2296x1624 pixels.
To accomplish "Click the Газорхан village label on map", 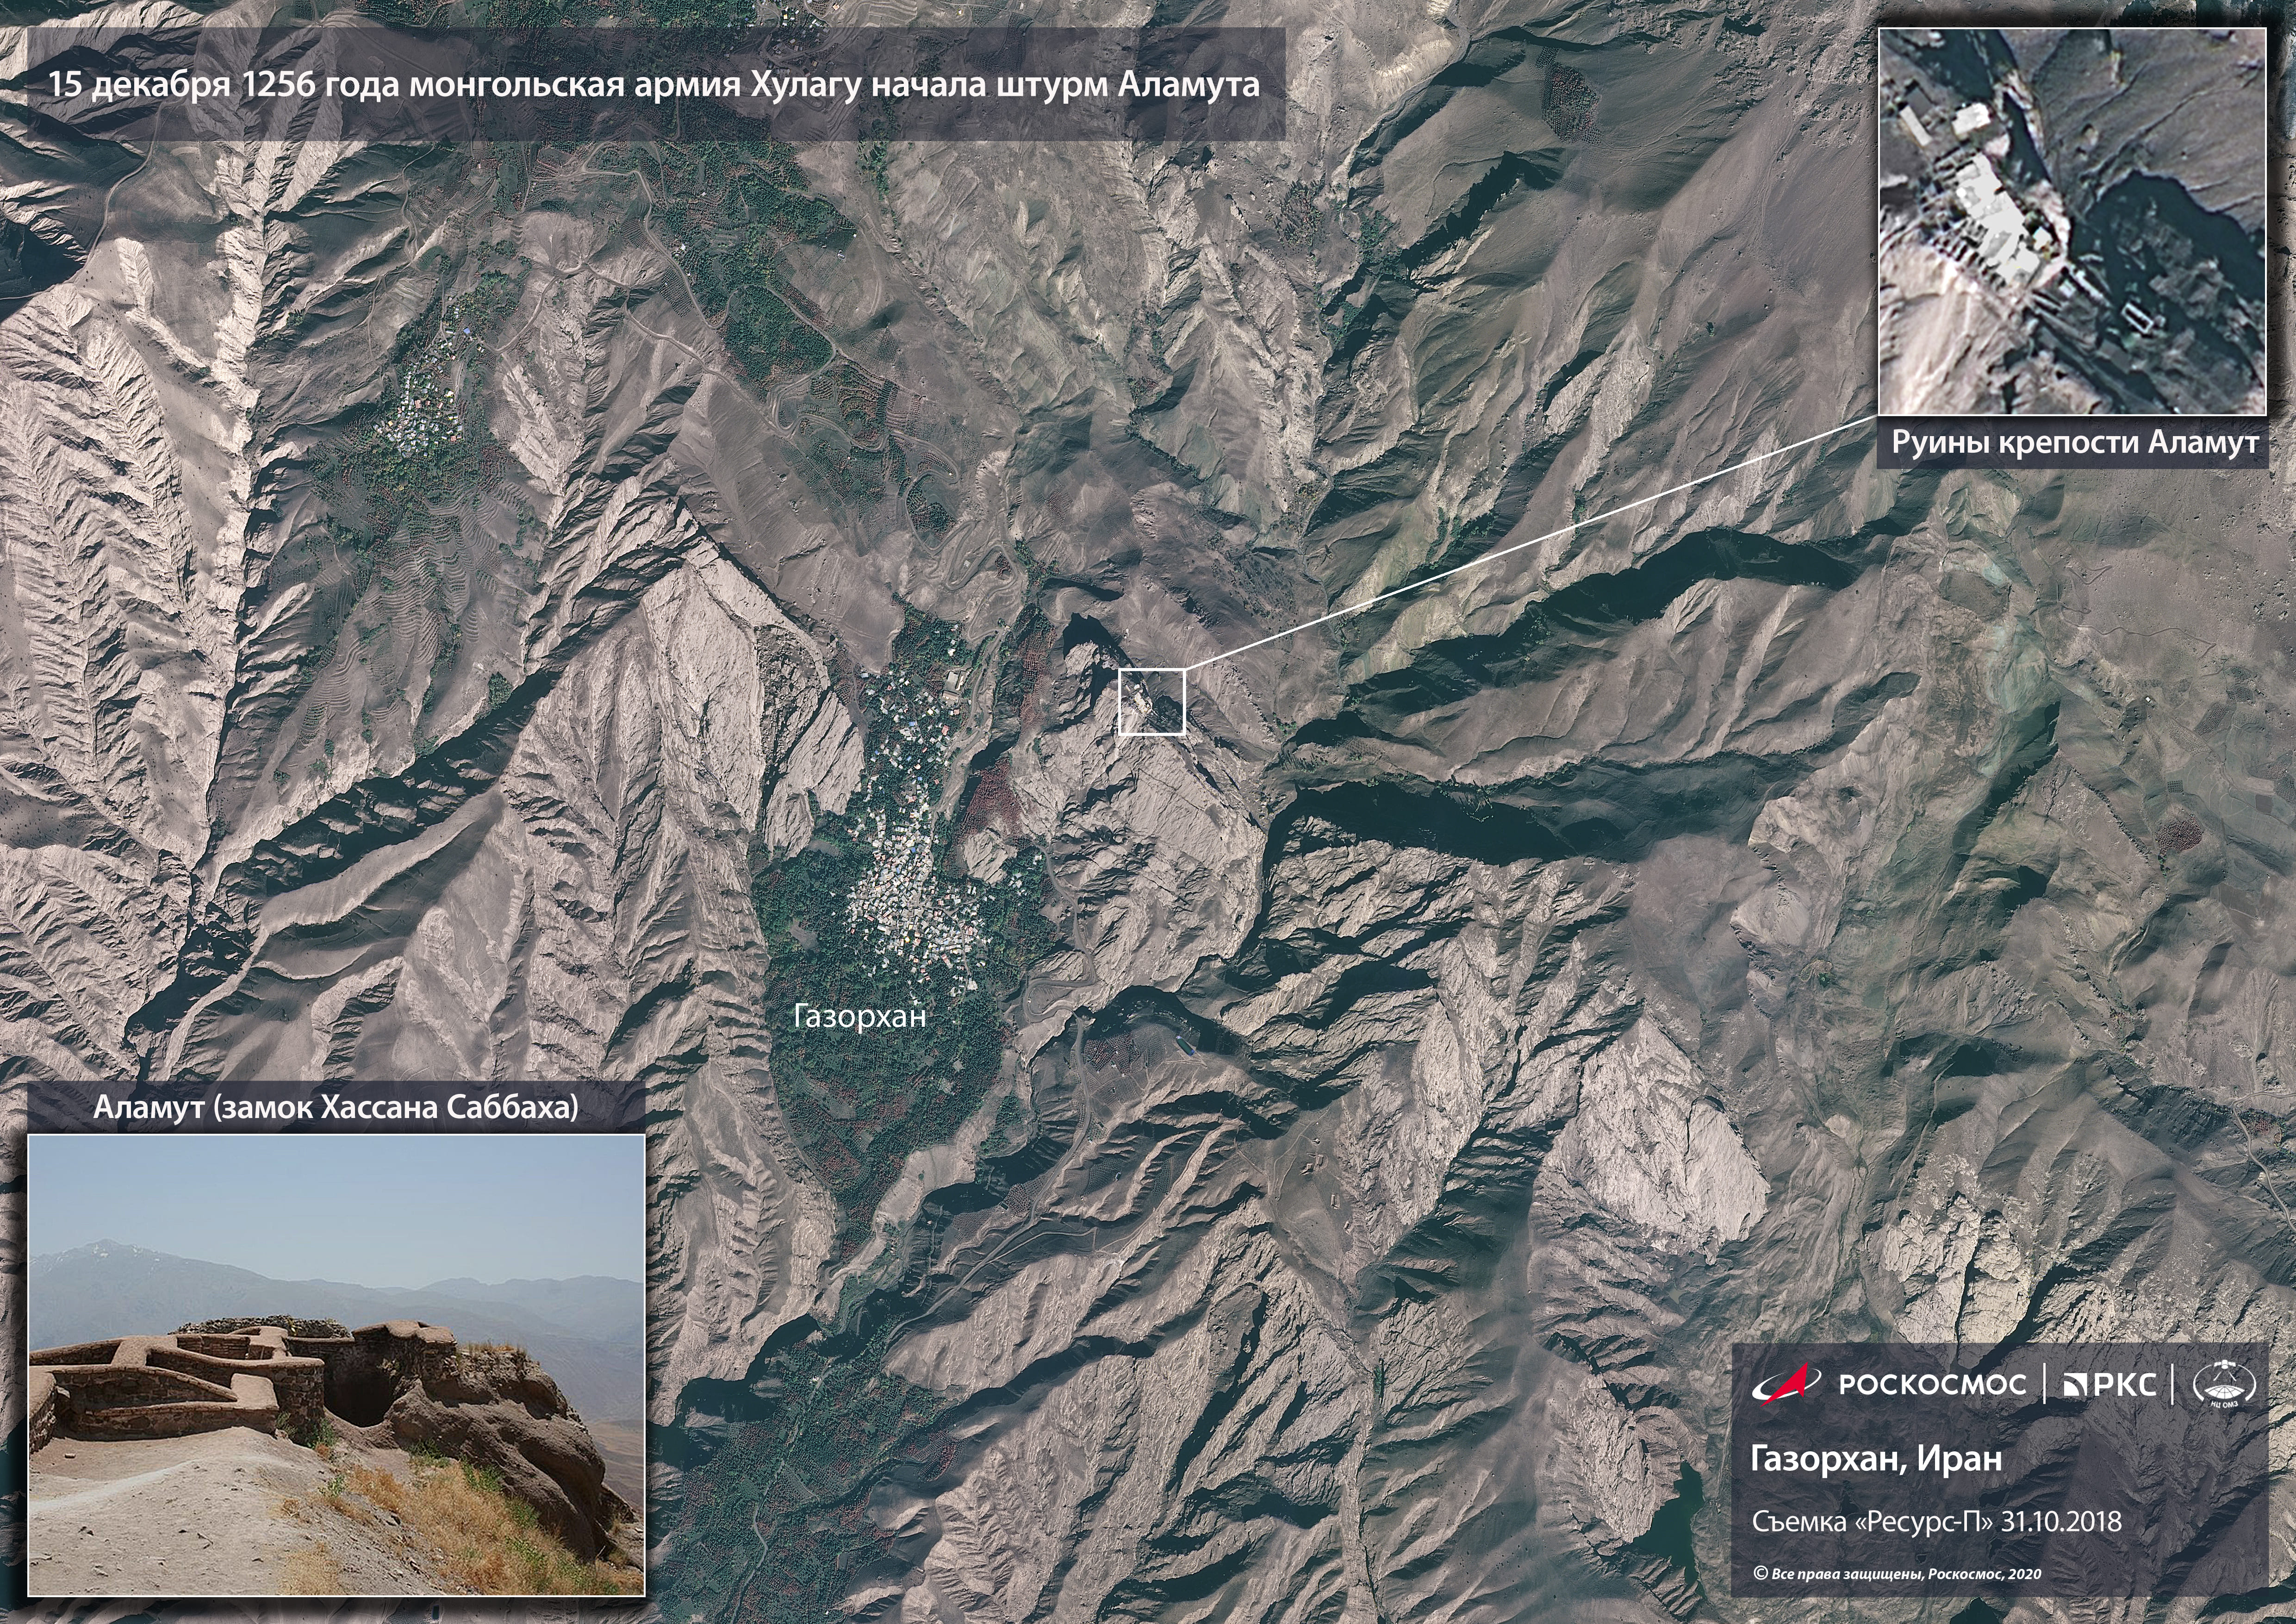I will [x=860, y=1016].
